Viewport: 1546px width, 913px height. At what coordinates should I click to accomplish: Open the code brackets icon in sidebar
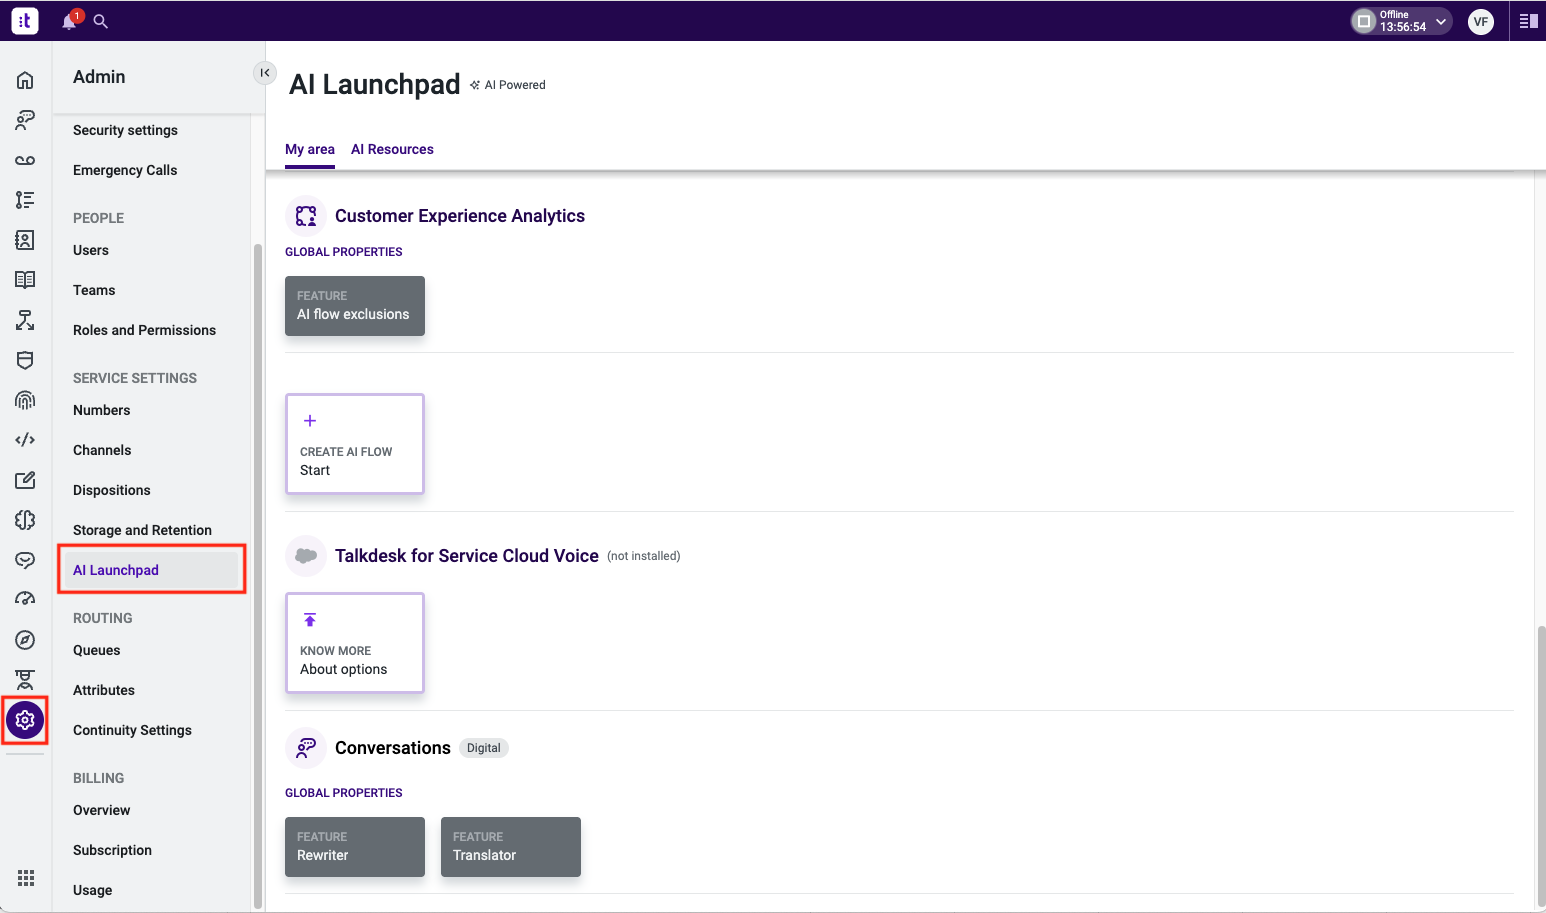coord(25,440)
